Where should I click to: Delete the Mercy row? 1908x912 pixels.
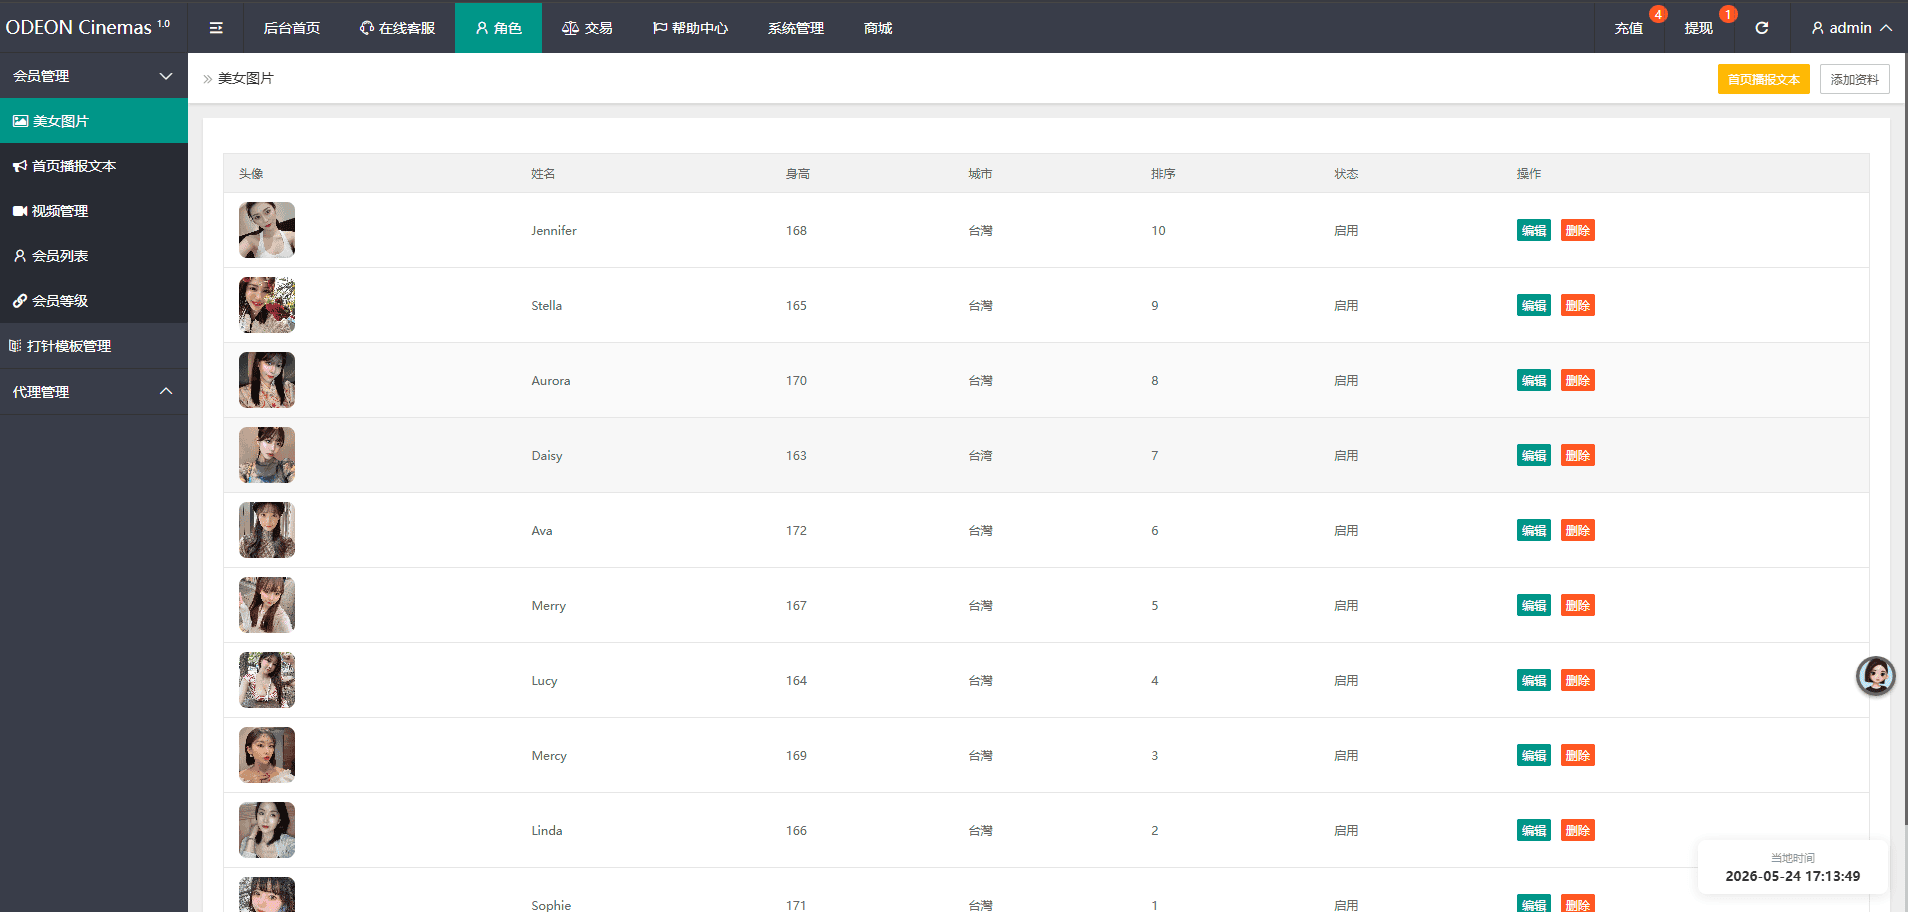(1578, 755)
